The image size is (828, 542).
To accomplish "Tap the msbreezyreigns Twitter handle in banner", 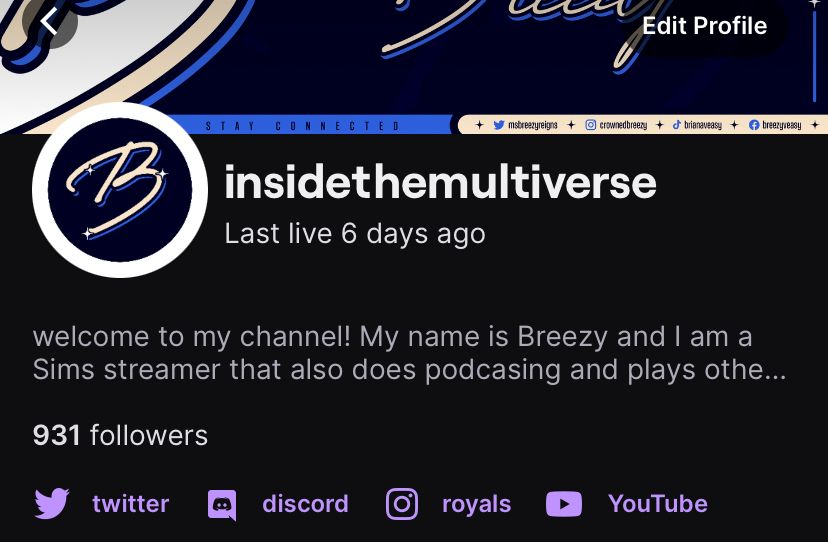I will pos(525,125).
